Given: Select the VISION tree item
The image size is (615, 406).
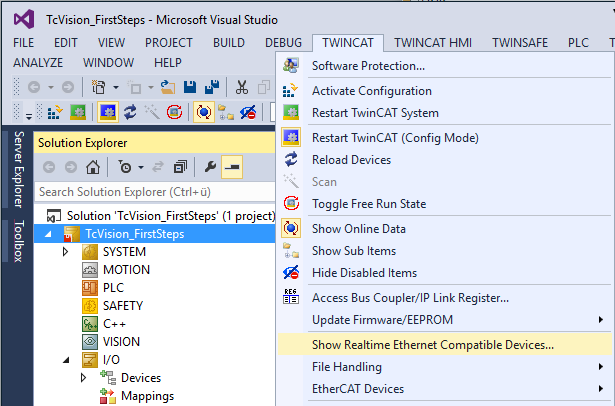Looking at the screenshot, I should pos(121,342).
